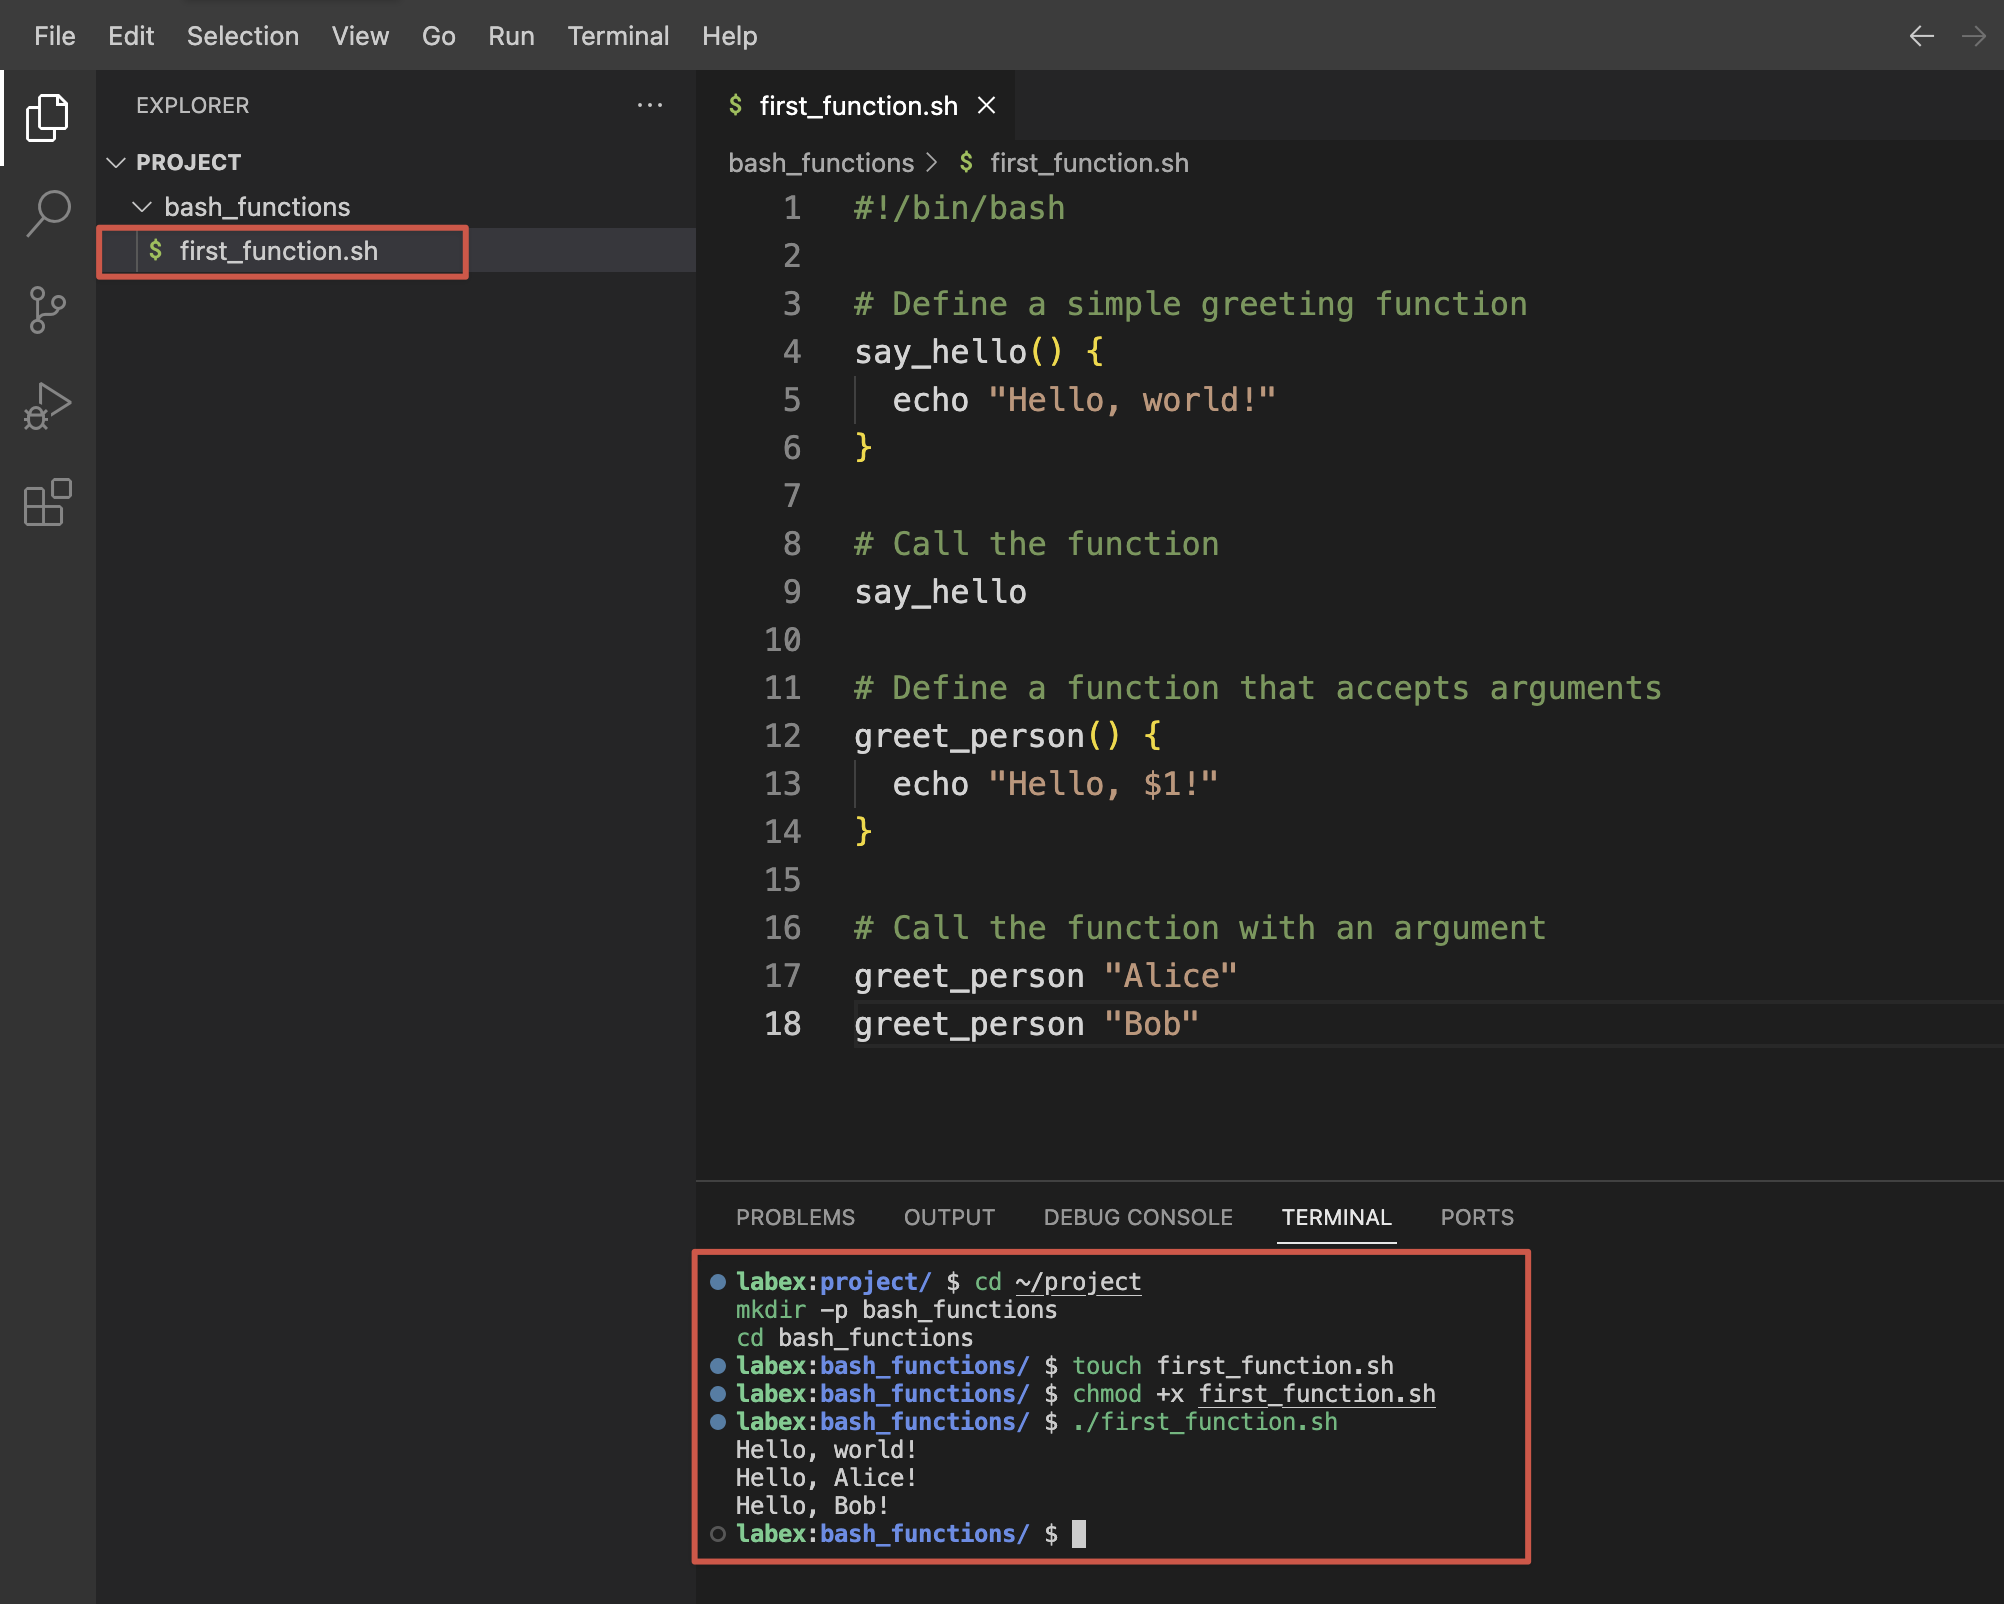Image resolution: width=2004 pixels, height=1604 pixels.
Task: Click the terminal prompt to type a command
Action: point(1080,1533)
